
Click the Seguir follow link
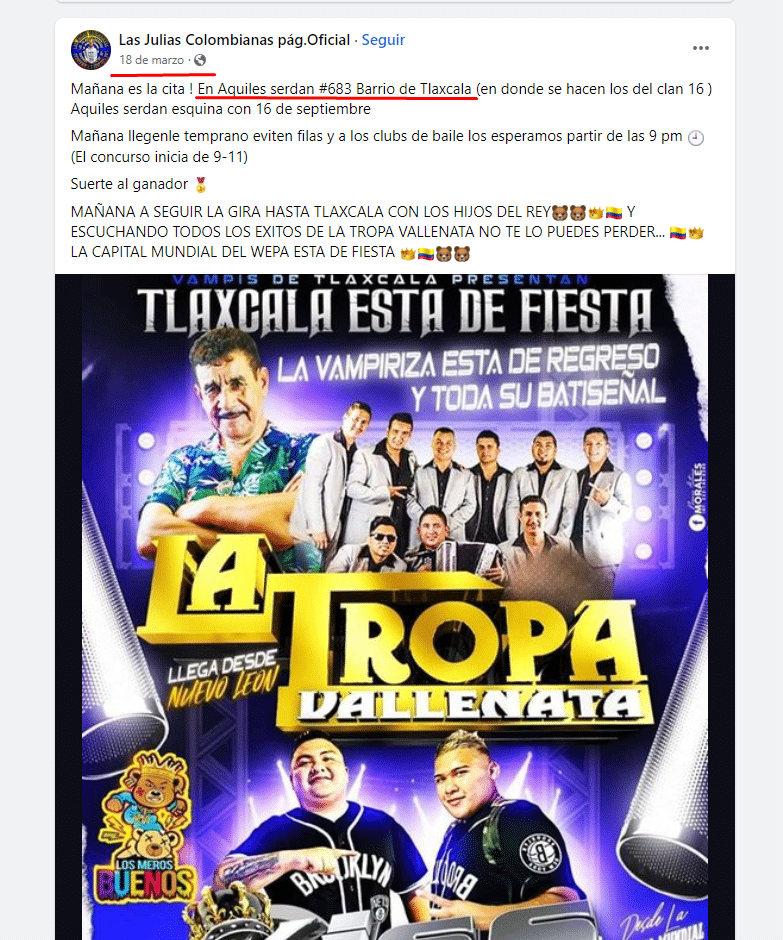[383, 40]
